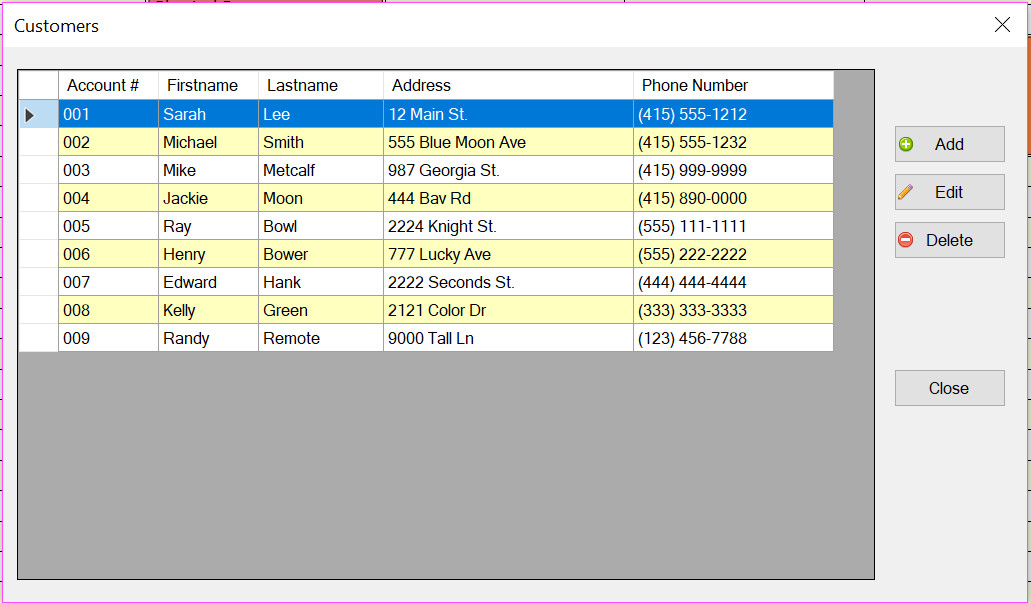1031x603 pixels.
Task: Select account cell 005
Action: pyautogui.click(x=108, y=226)
